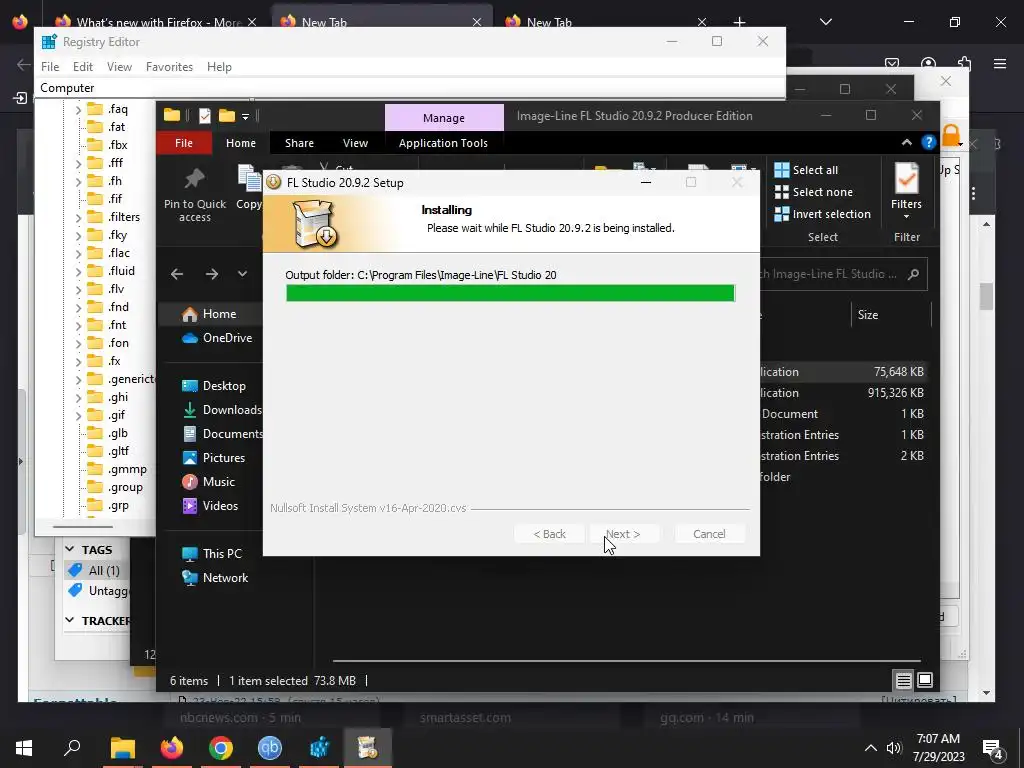Open OneDrive in navigation pane

pyautogui.click(x=217, y=338)
